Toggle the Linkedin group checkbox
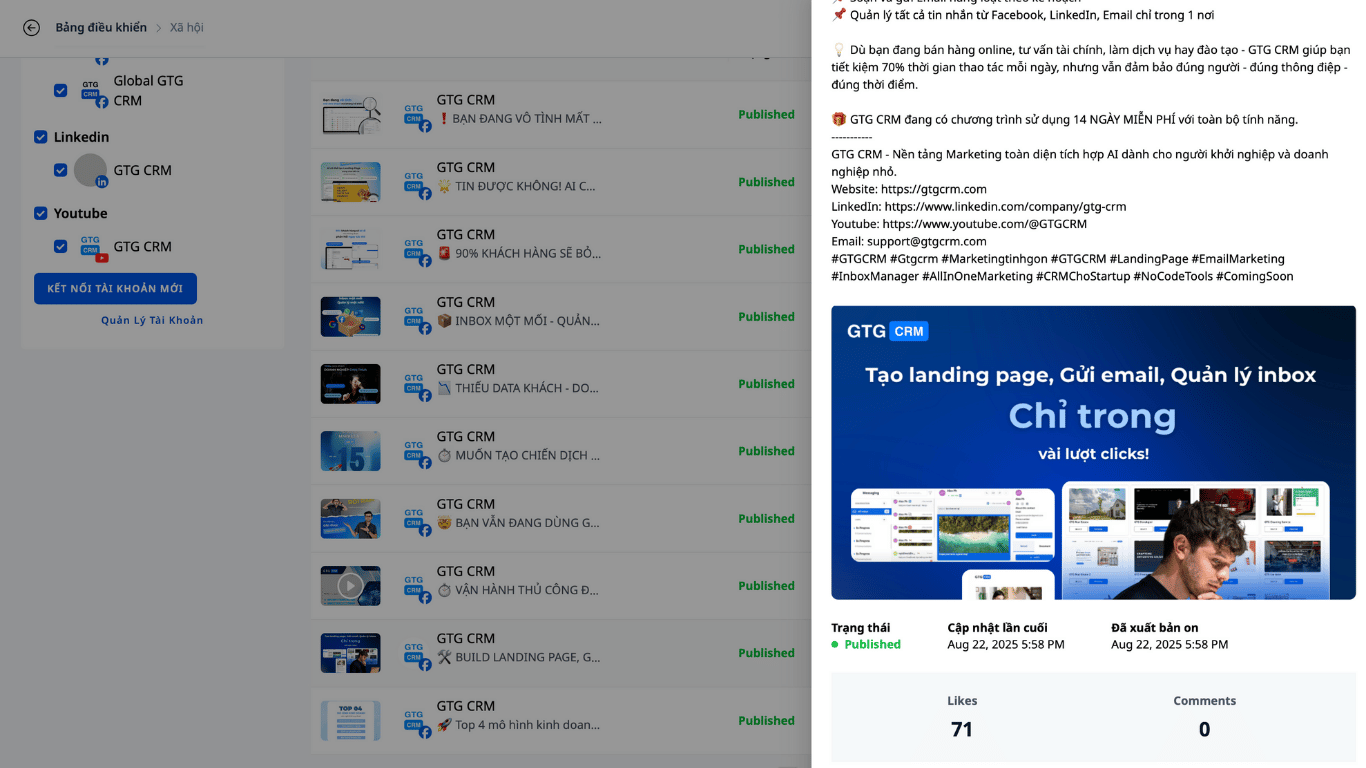The height and width of the screenshot is (768, 1366). pos(41,137)
